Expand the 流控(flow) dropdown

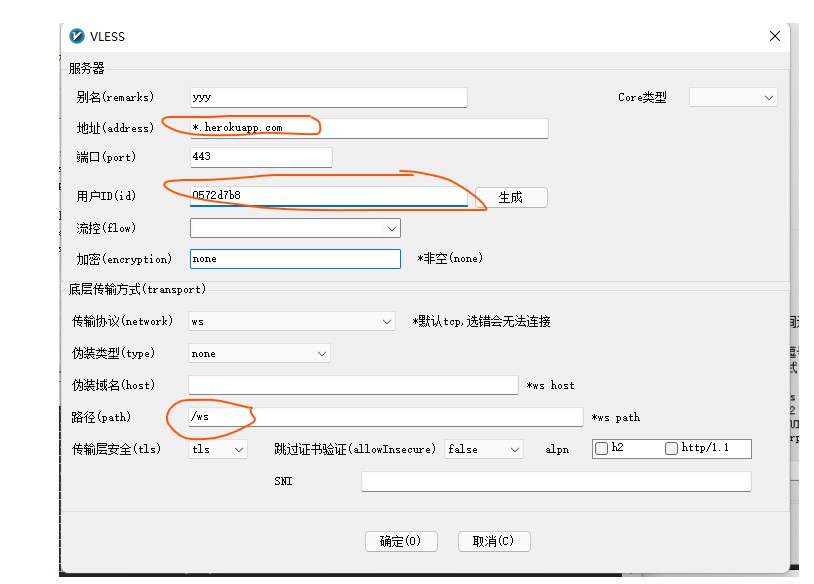[294, 228]
